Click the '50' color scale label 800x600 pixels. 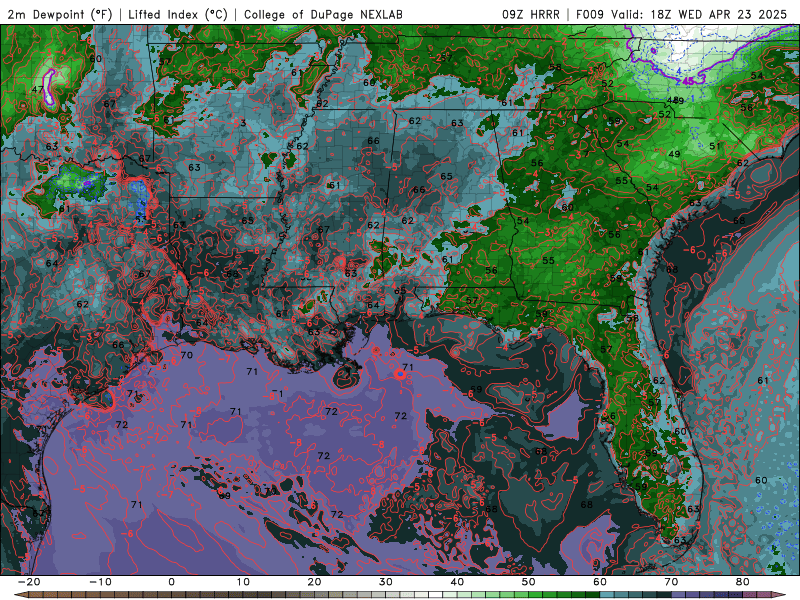tap(529, 582)
